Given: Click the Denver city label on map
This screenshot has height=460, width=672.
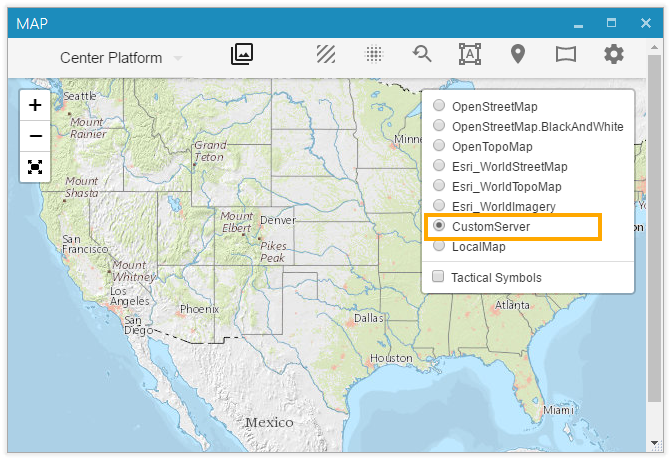Looking at the screenshot, I should coord(278,220).
